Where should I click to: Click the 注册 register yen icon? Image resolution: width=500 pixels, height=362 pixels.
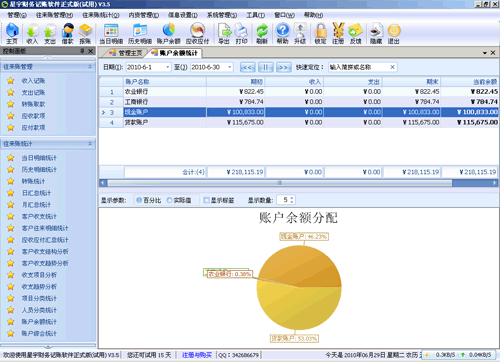[x=338, y=33]
